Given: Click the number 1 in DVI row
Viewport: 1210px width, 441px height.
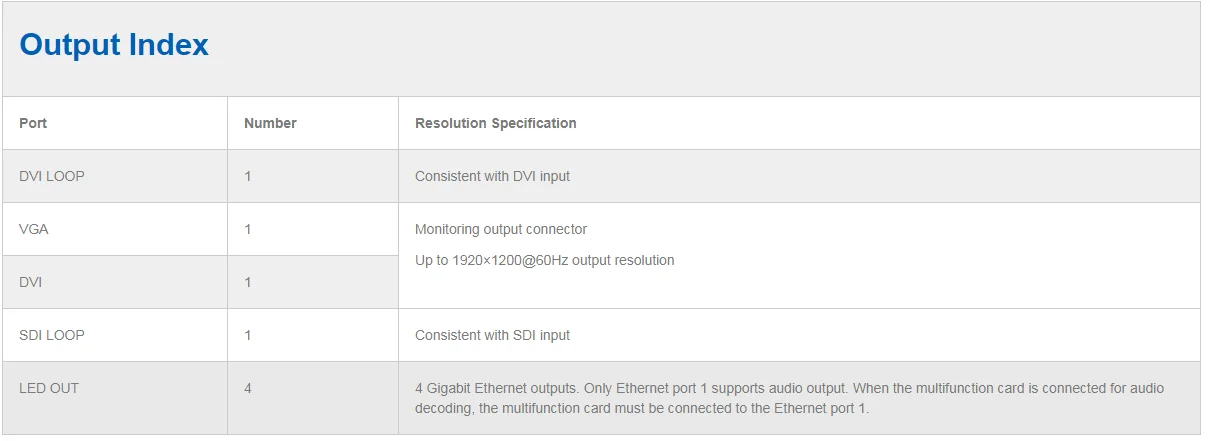Looking at the screenshot, I should [248, 282].
